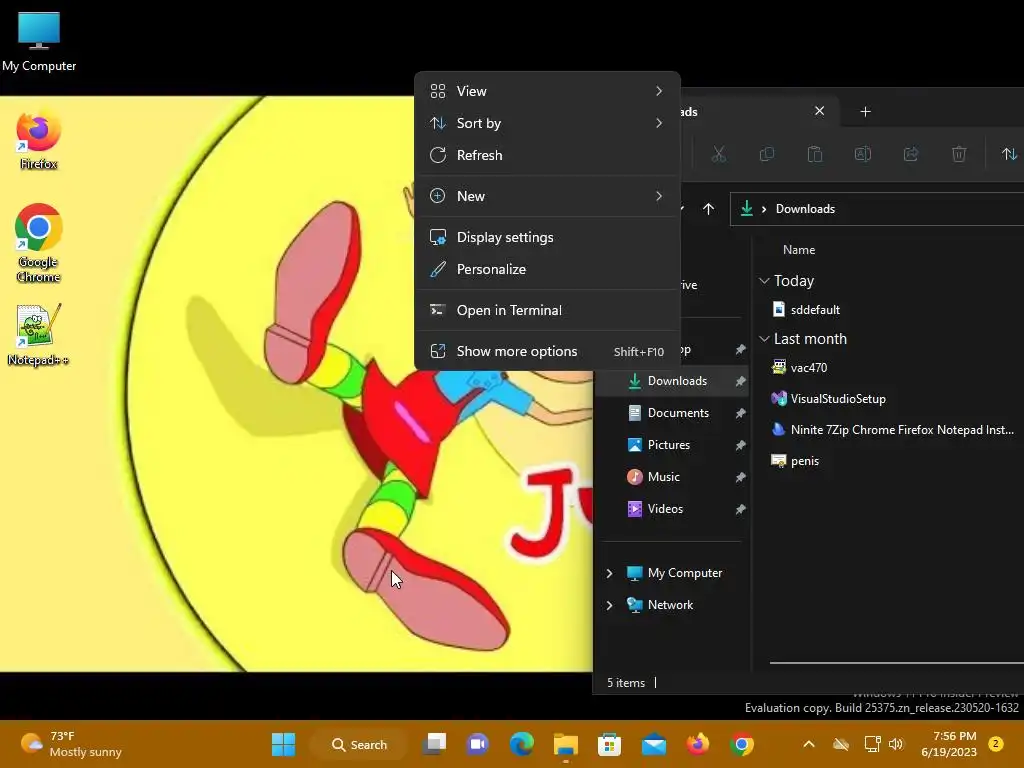Collapse the Last month group
The height and width of the screenshot is (768, 1024).
[764, 339]
